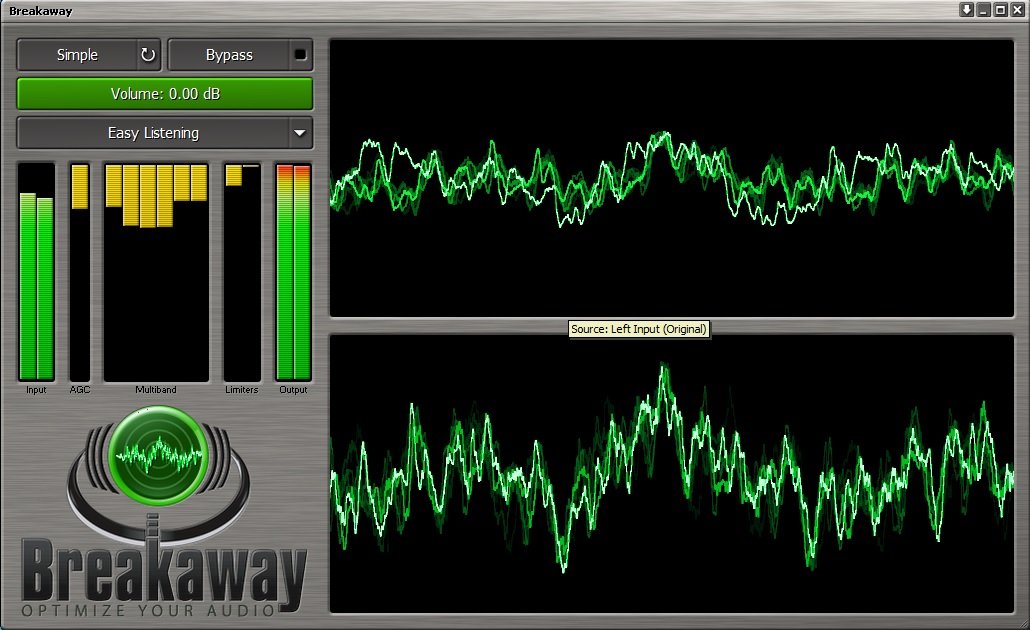
Task: Click the upper oscilloscope waveform display
Action: point(671,178)
